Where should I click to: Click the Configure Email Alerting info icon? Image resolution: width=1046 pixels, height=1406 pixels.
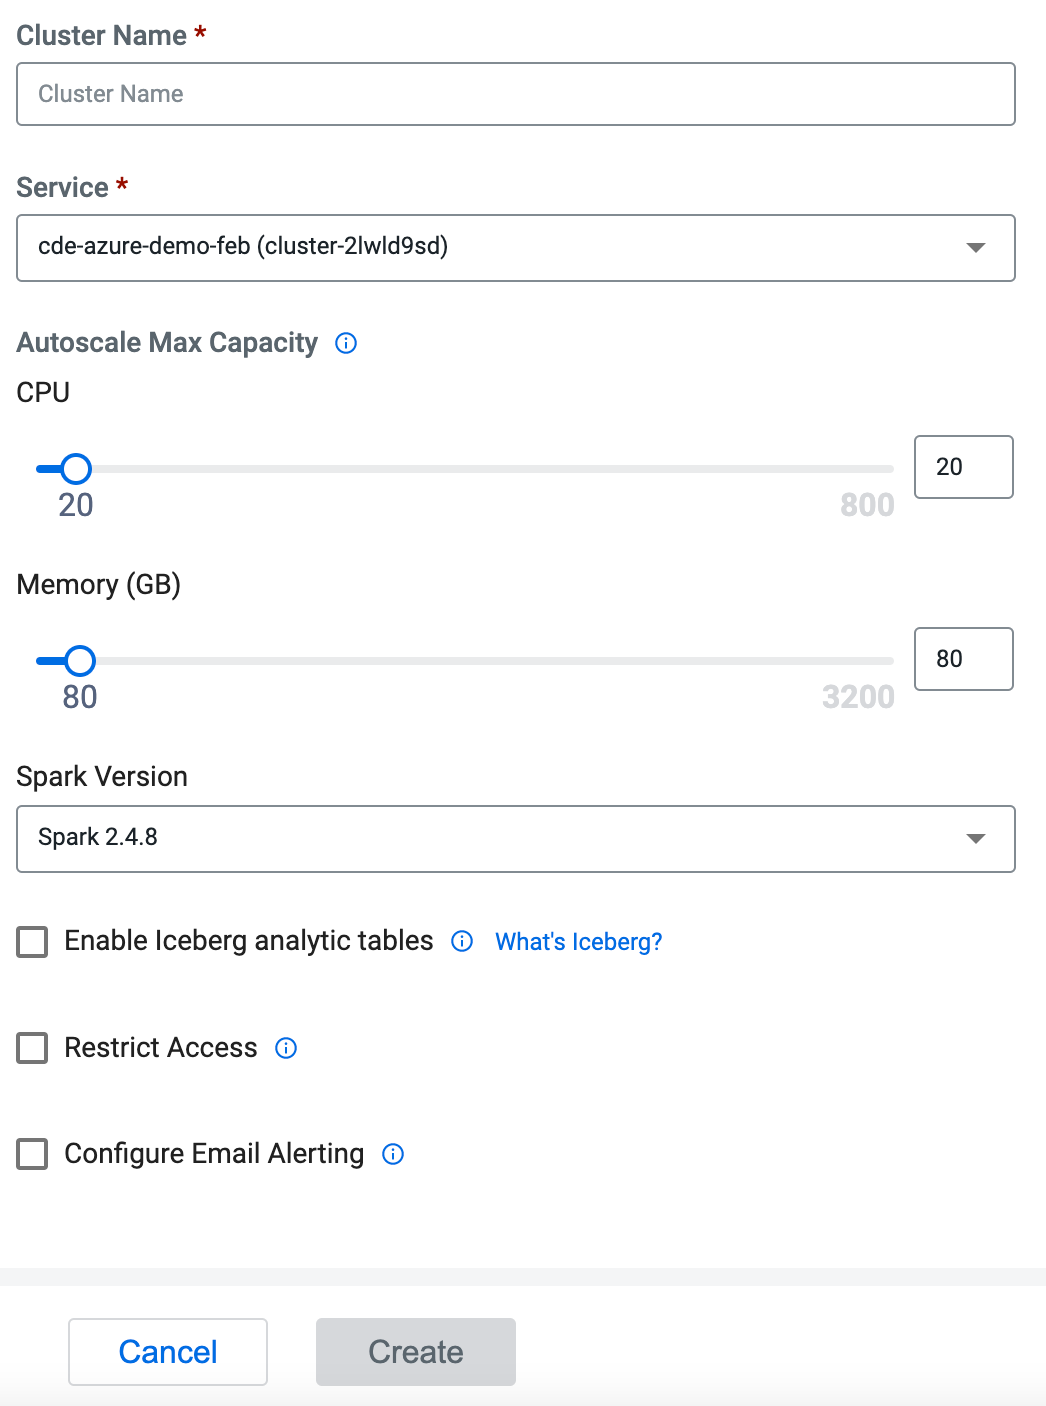pyautogui.click(x=393, y=1154)
